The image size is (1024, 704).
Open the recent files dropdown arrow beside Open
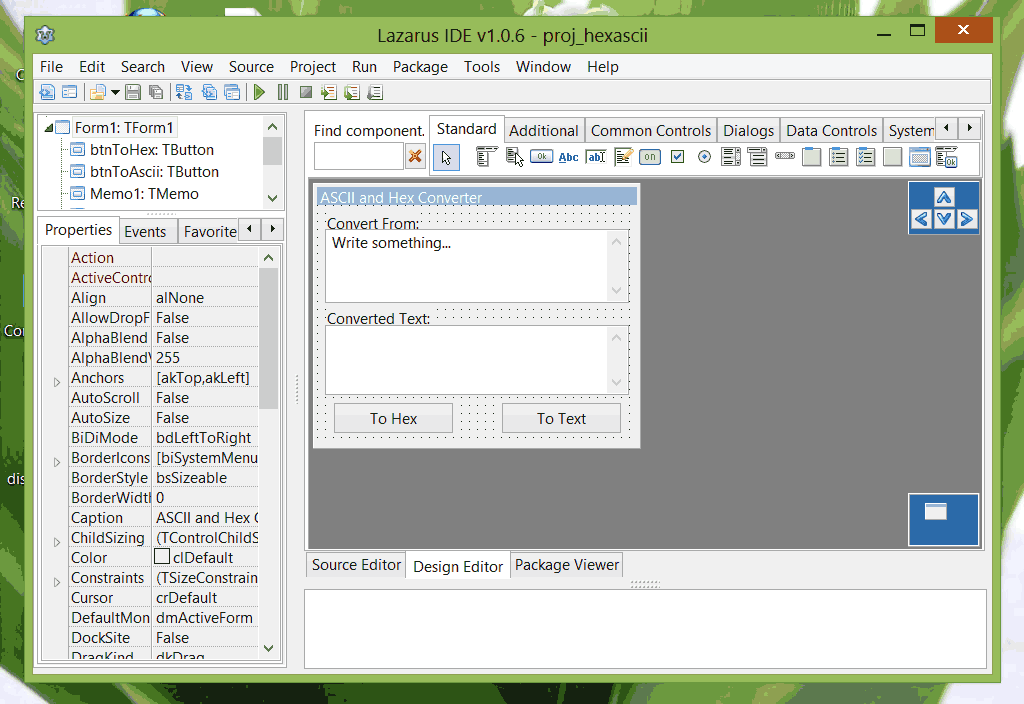click(115, 92)
